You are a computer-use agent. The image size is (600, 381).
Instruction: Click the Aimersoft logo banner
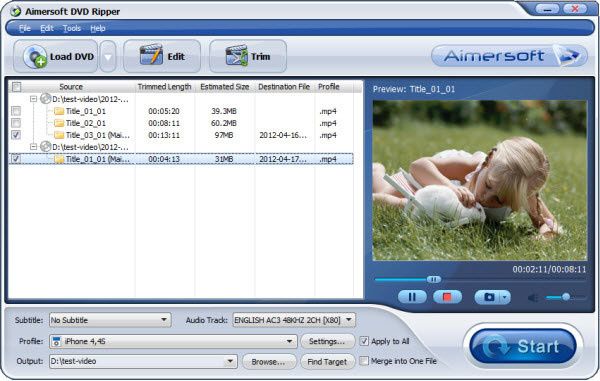coord(509,56)
